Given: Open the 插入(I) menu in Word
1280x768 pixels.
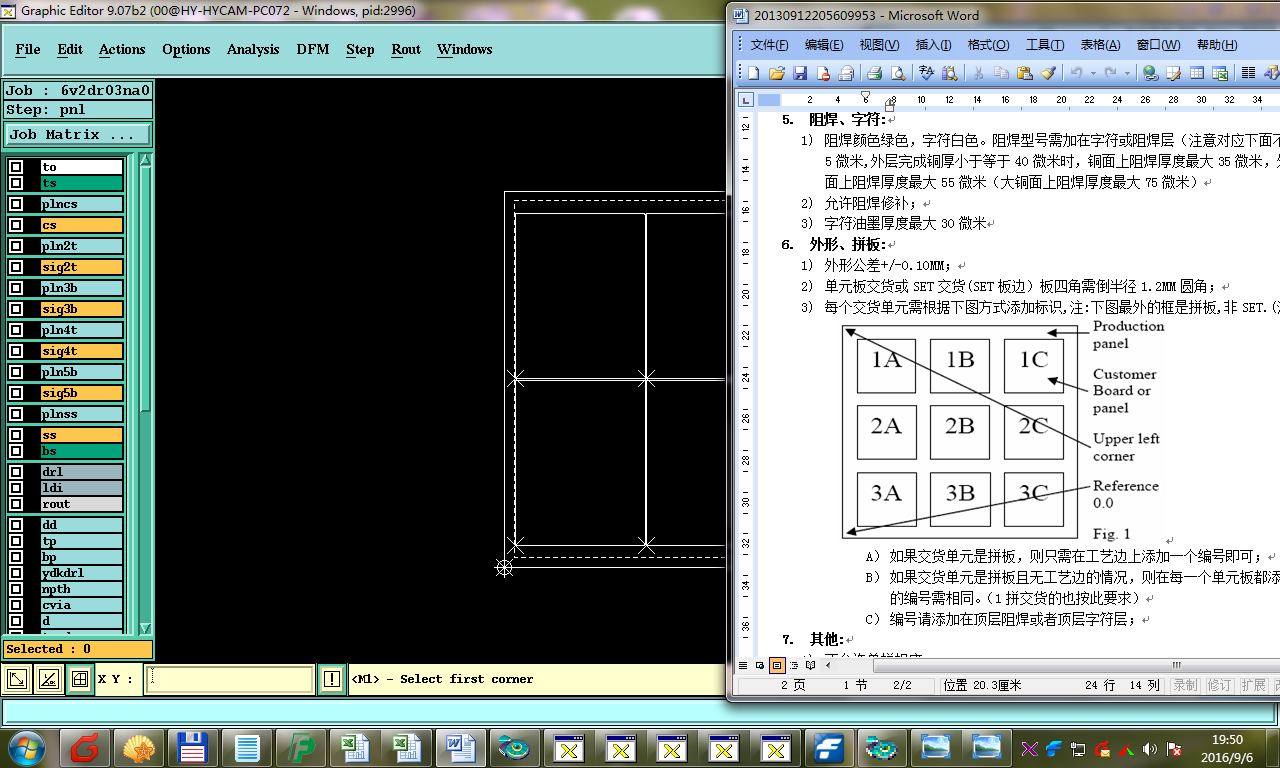Looking at the screenshot, I should coord(933,45).
